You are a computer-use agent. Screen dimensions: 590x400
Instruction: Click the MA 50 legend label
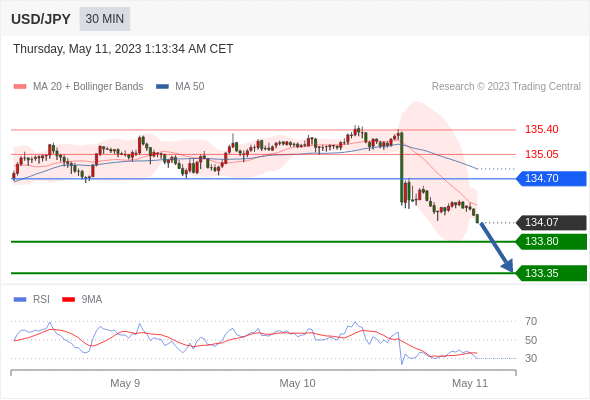tap(190, 87)
